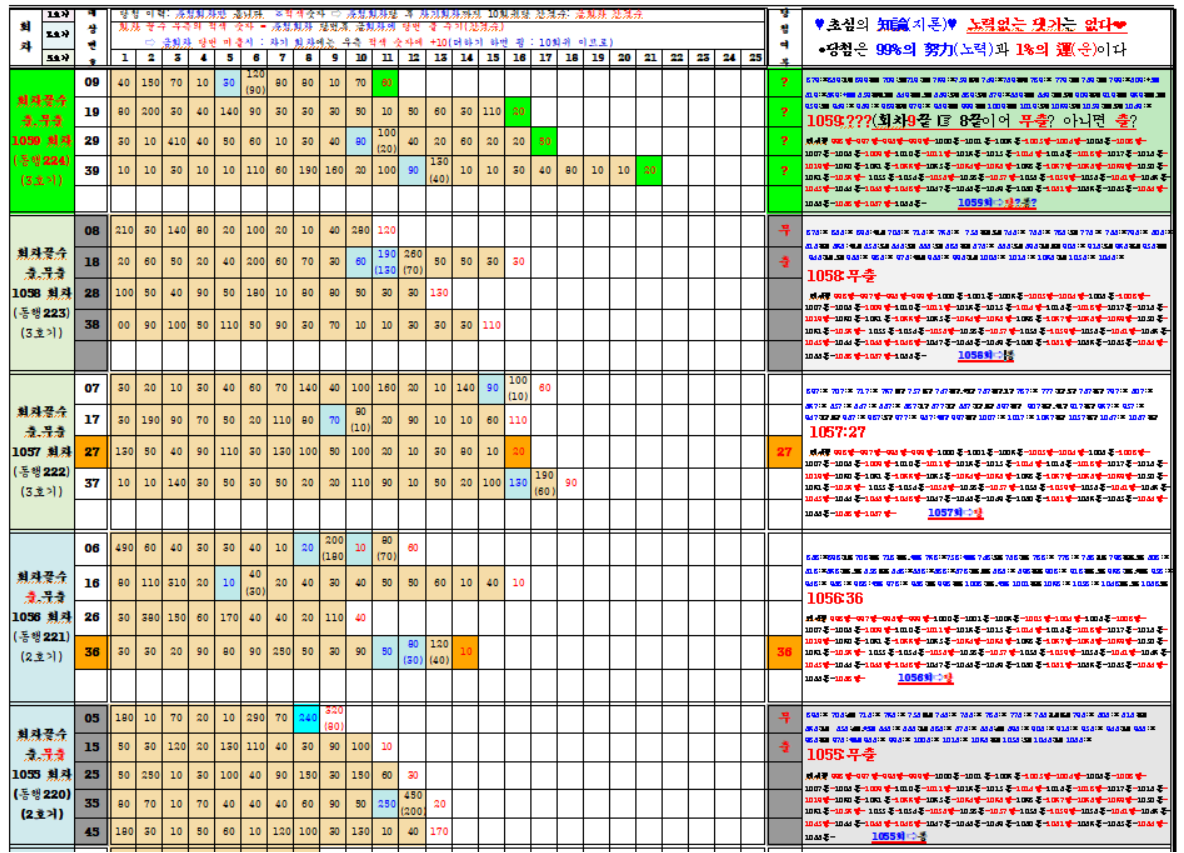Select the orange 36 row label in the 1056 block
1184x853 pixels.
(x=92, y=652)
